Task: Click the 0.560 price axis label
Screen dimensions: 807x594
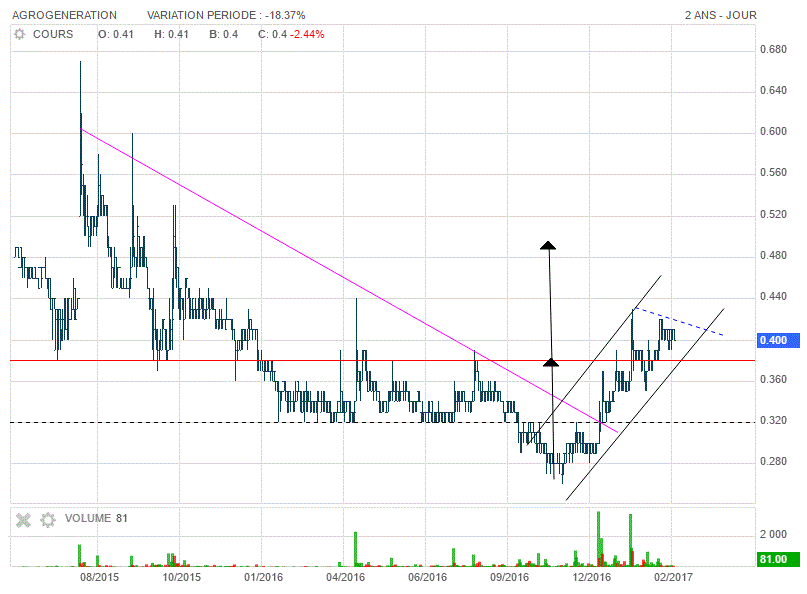Action: (774, 172)
